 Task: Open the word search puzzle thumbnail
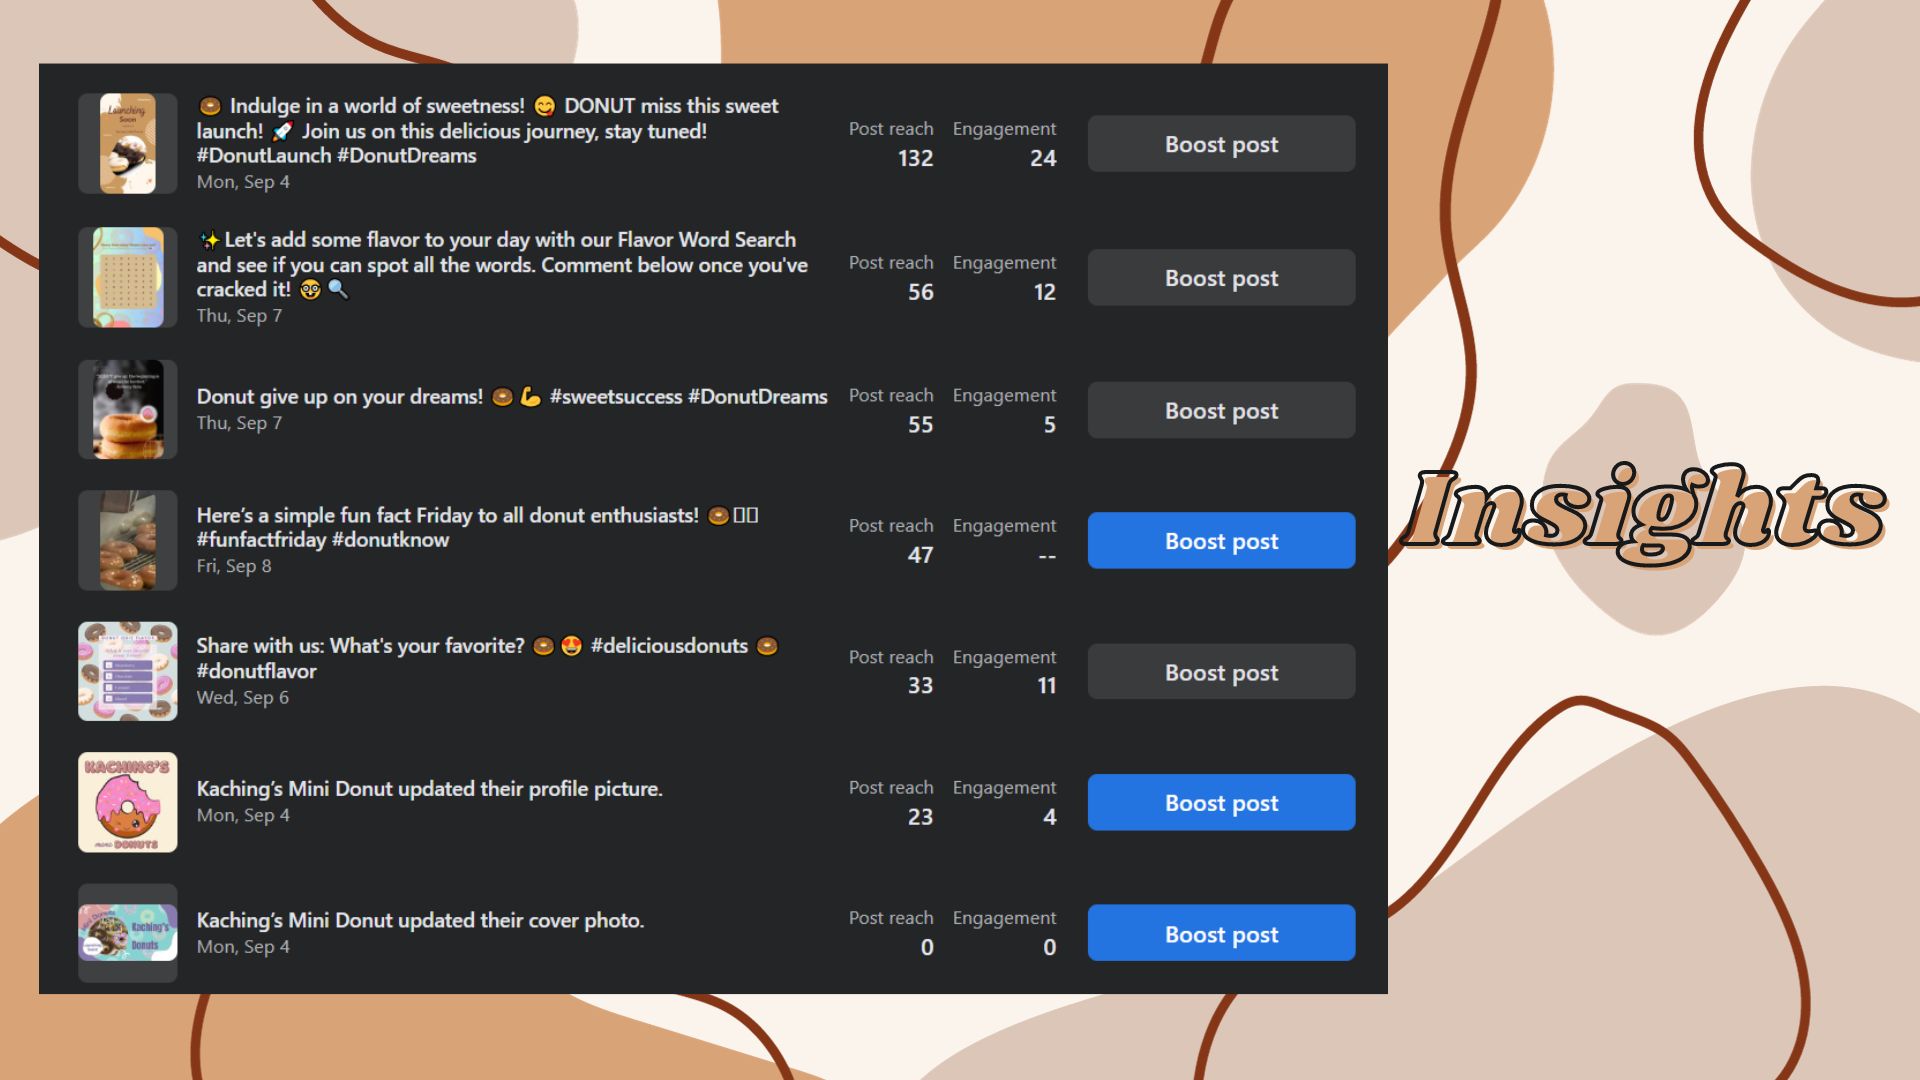pos(128,277)
